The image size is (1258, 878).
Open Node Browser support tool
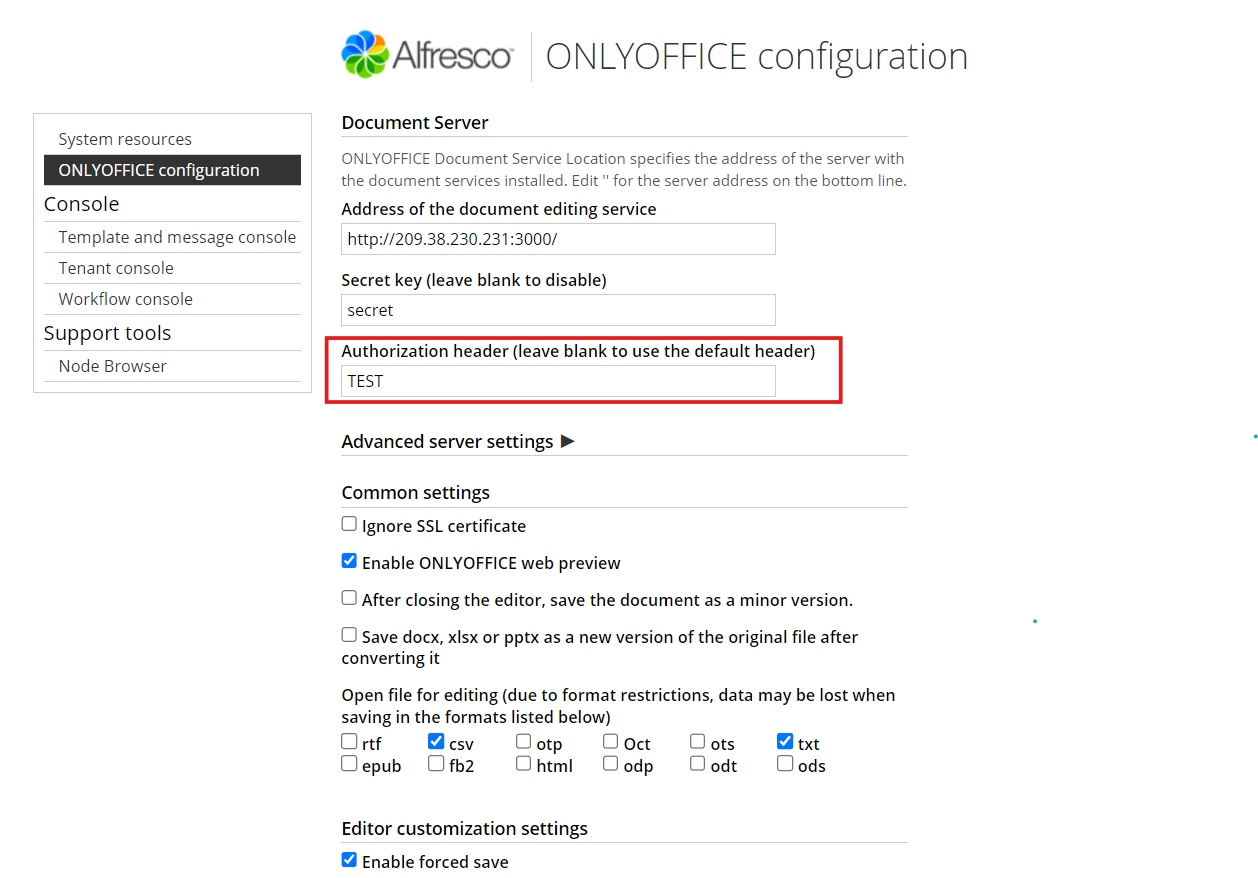pyautogui.click(x=113, y=366)
